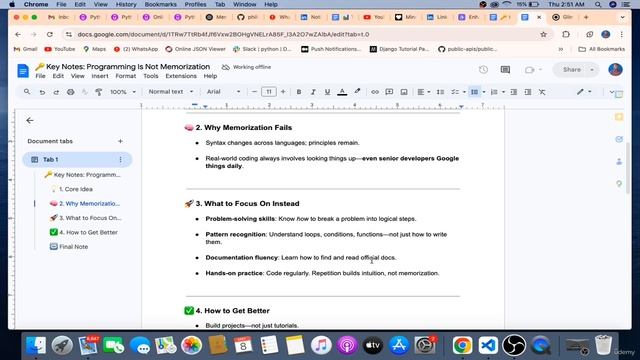Pick a text color
Viewport: 640px width, 360px height.
pos(342,92)
